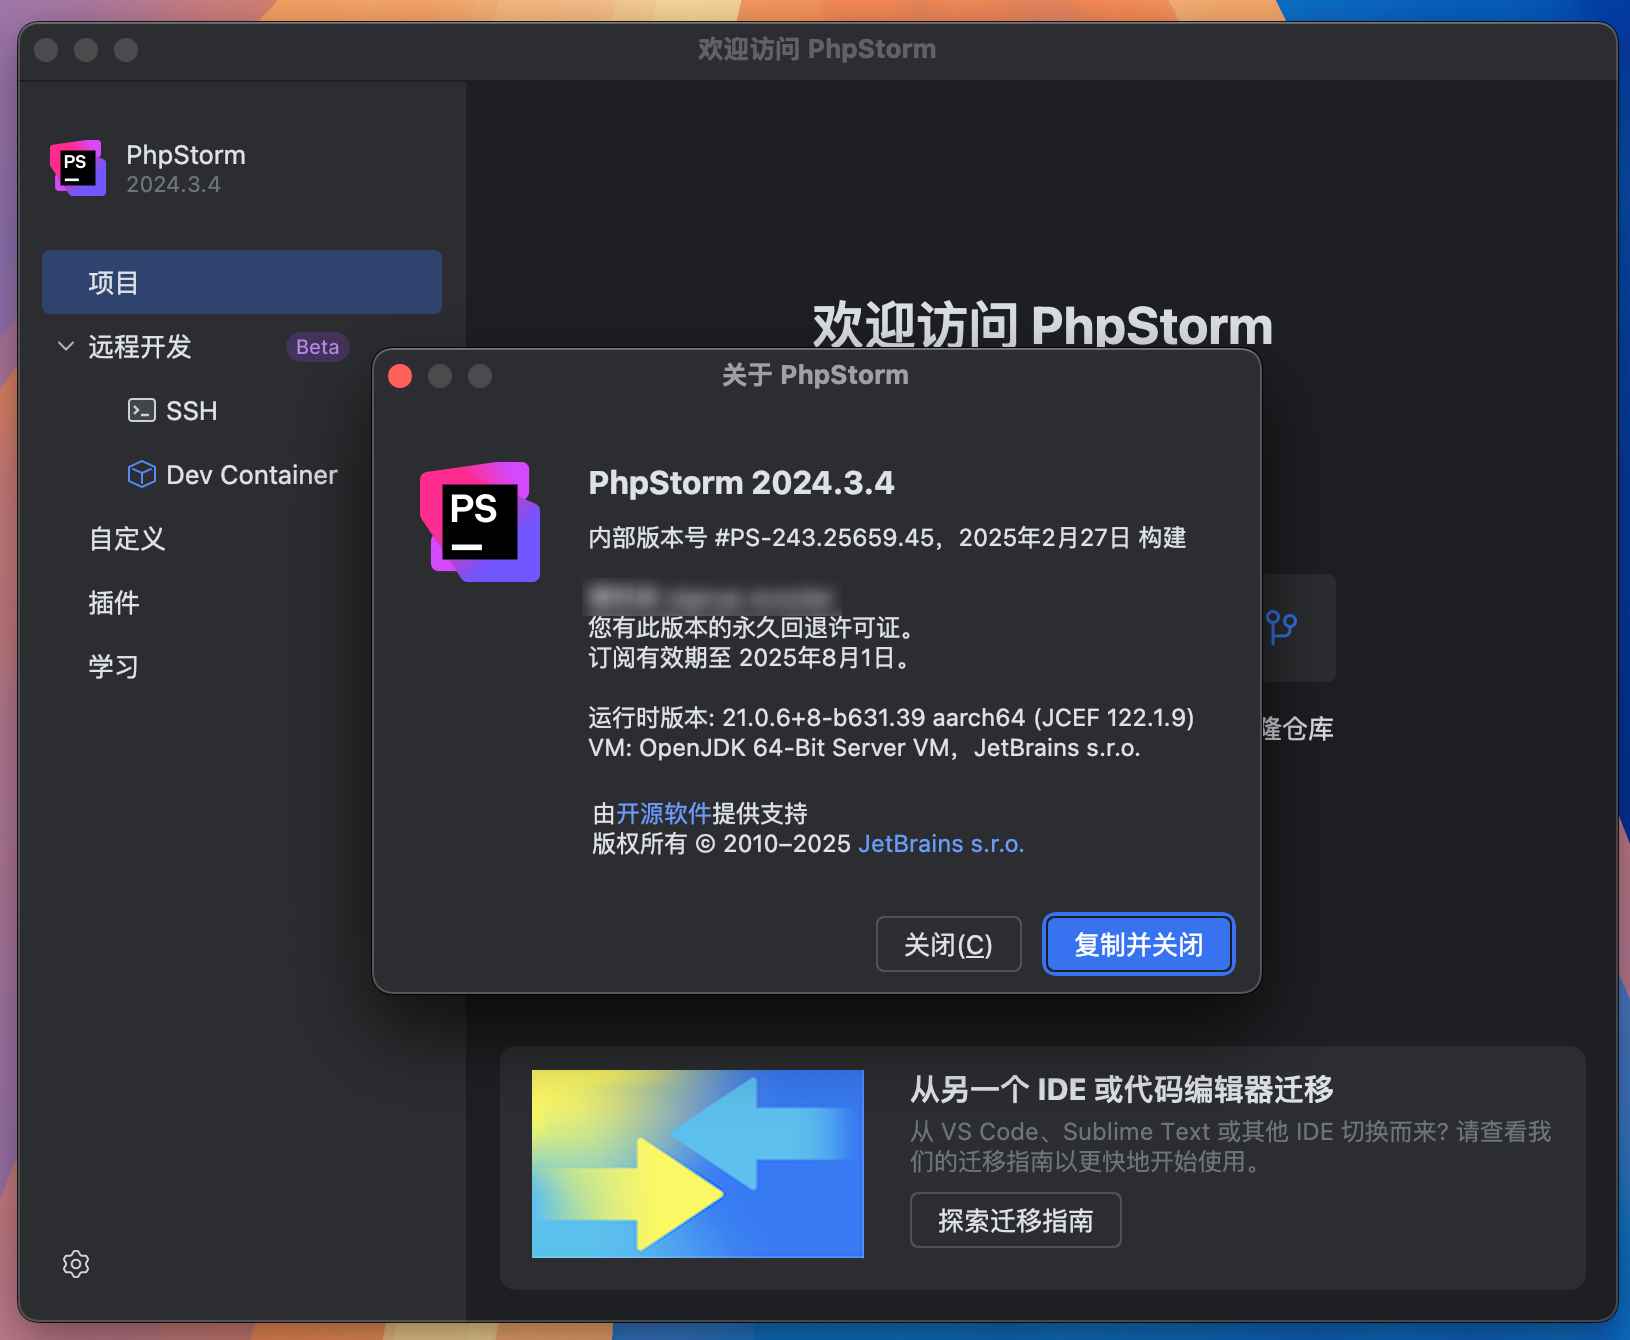Click the 关闭(C) button in About dialog
1630x1340 pixels.
[x=949, y=944]
